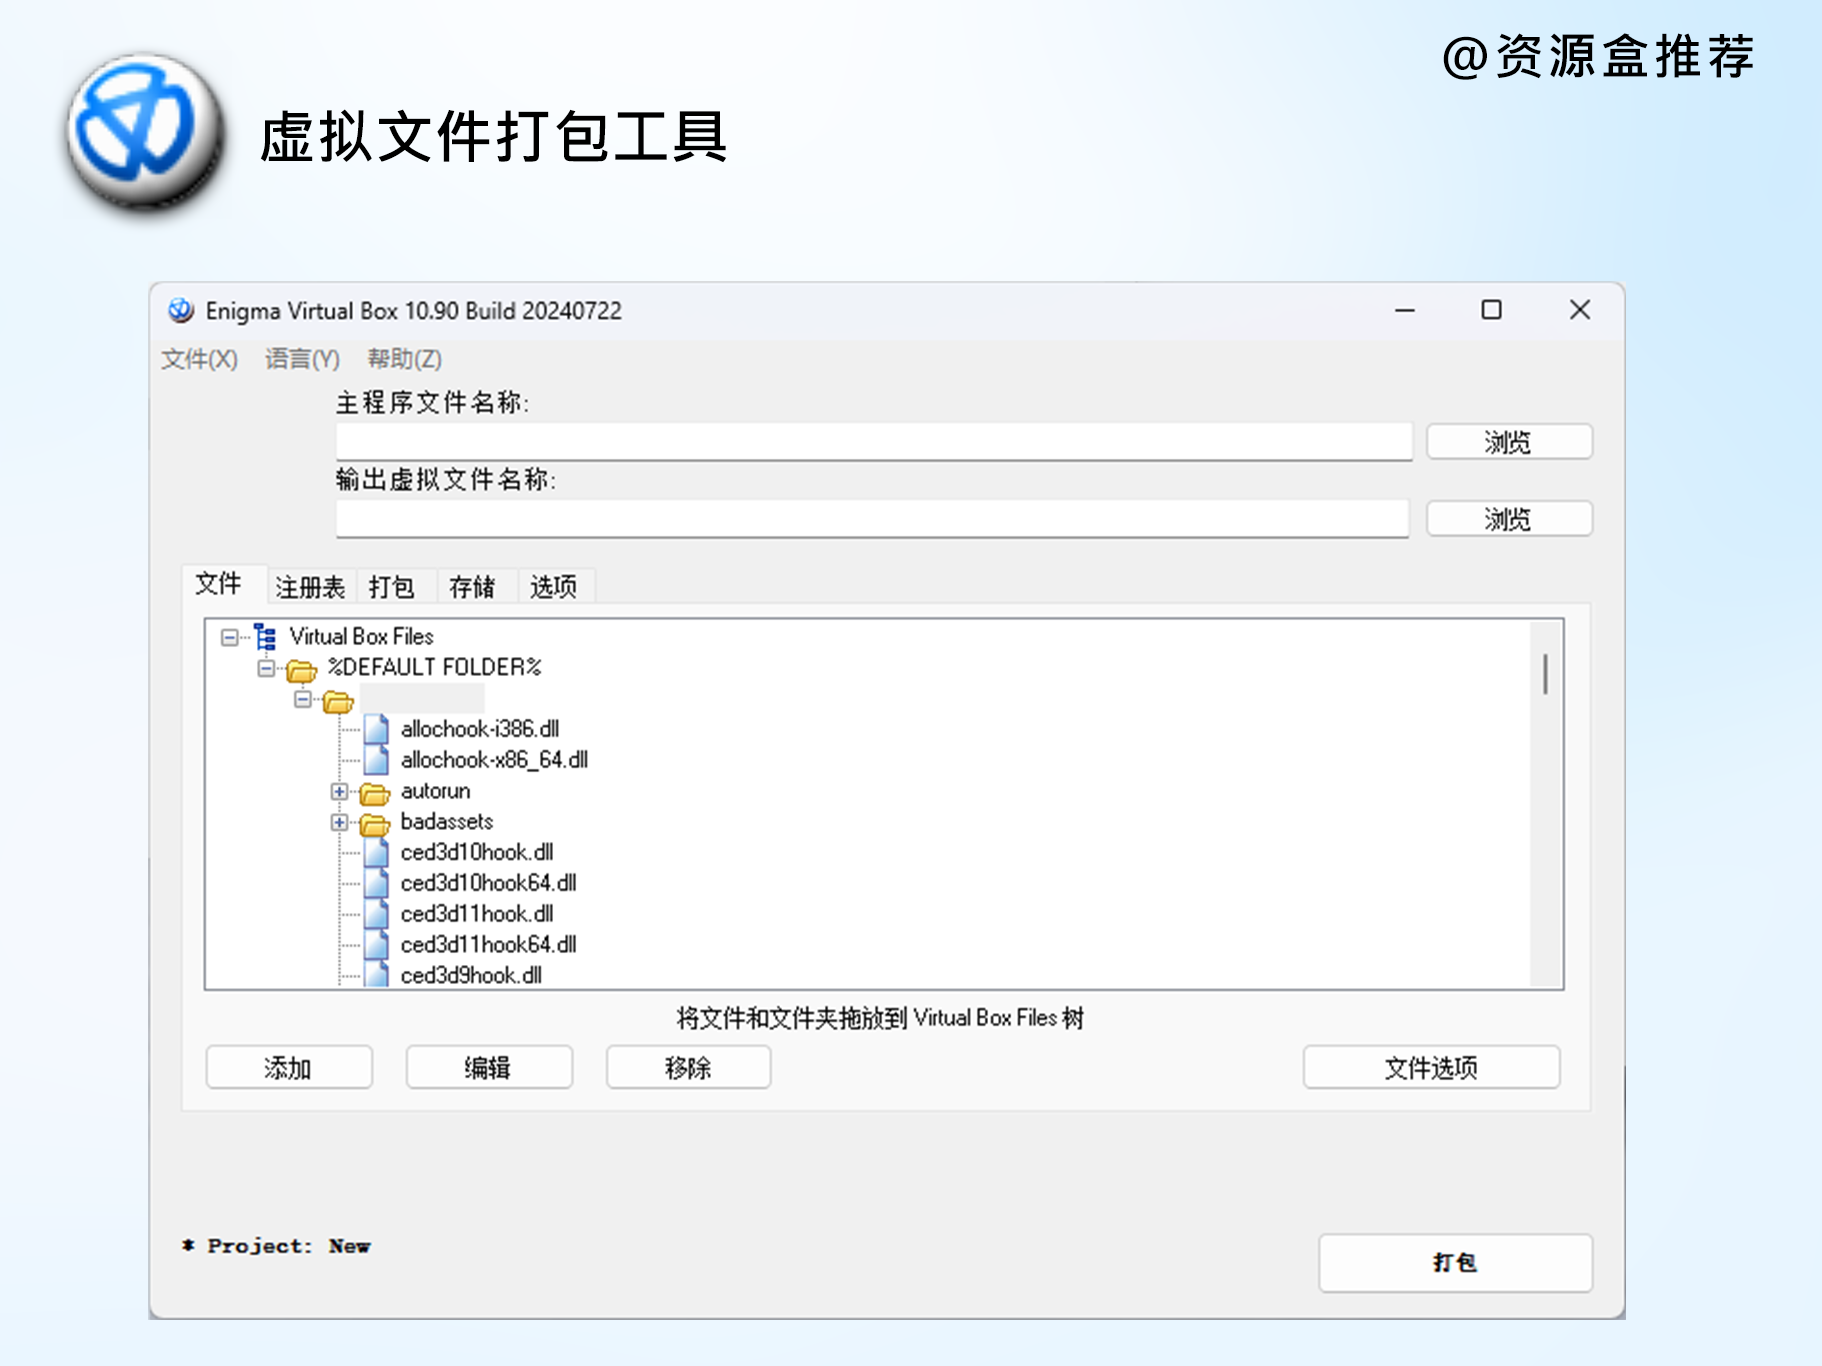Switch to the 注册表 tab

pyautogui.click(x=310, y=587)
